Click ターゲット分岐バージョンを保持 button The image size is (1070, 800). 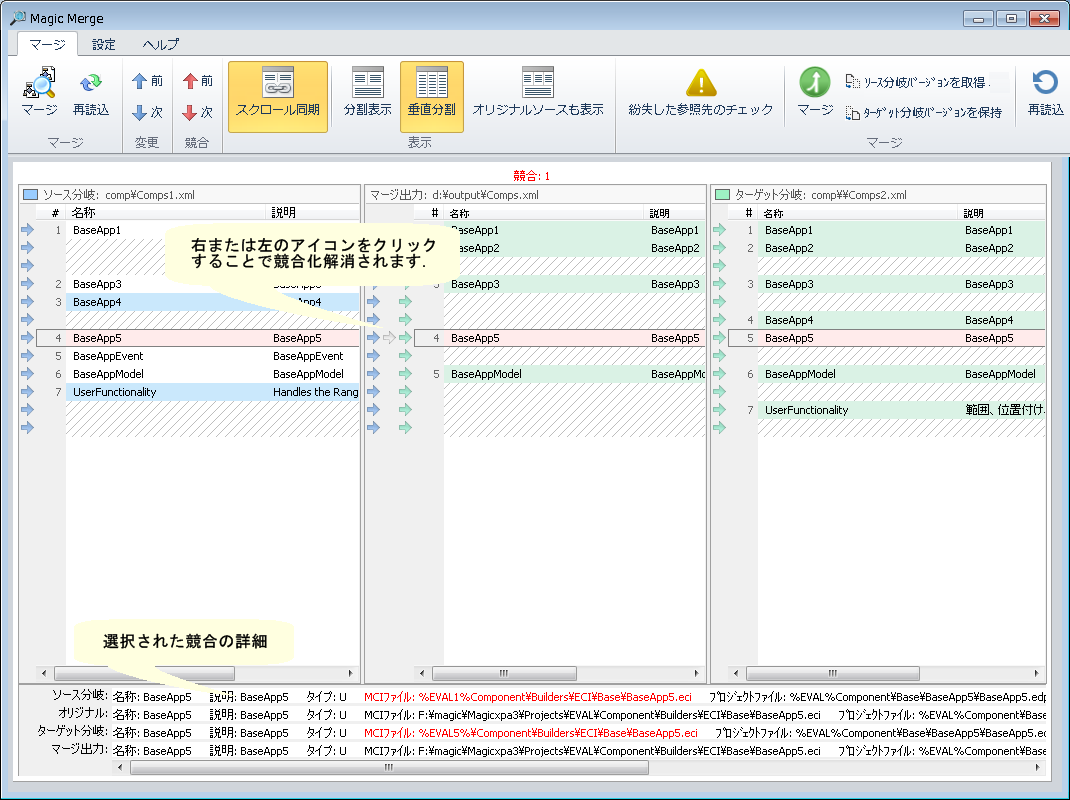click(924, 113)
